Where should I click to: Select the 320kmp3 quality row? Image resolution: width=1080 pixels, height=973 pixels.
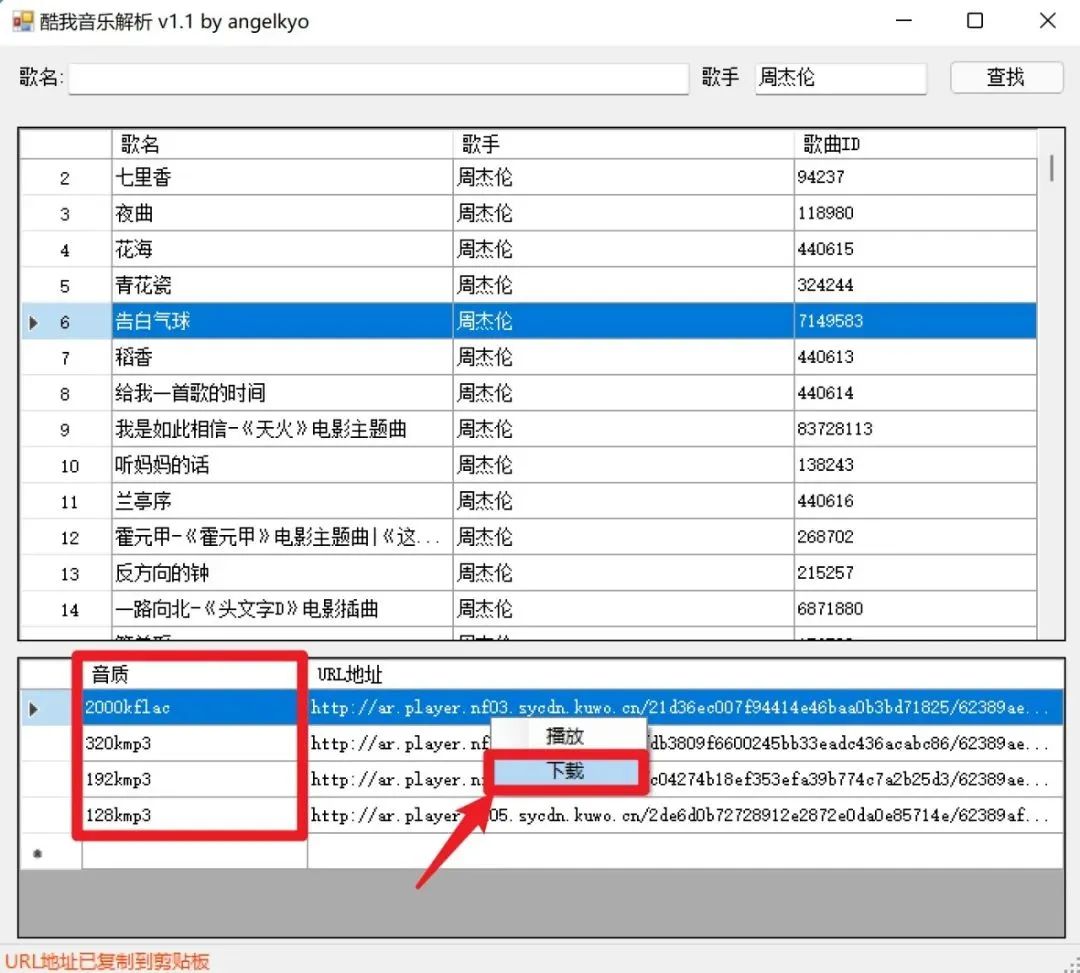point(190,744)
